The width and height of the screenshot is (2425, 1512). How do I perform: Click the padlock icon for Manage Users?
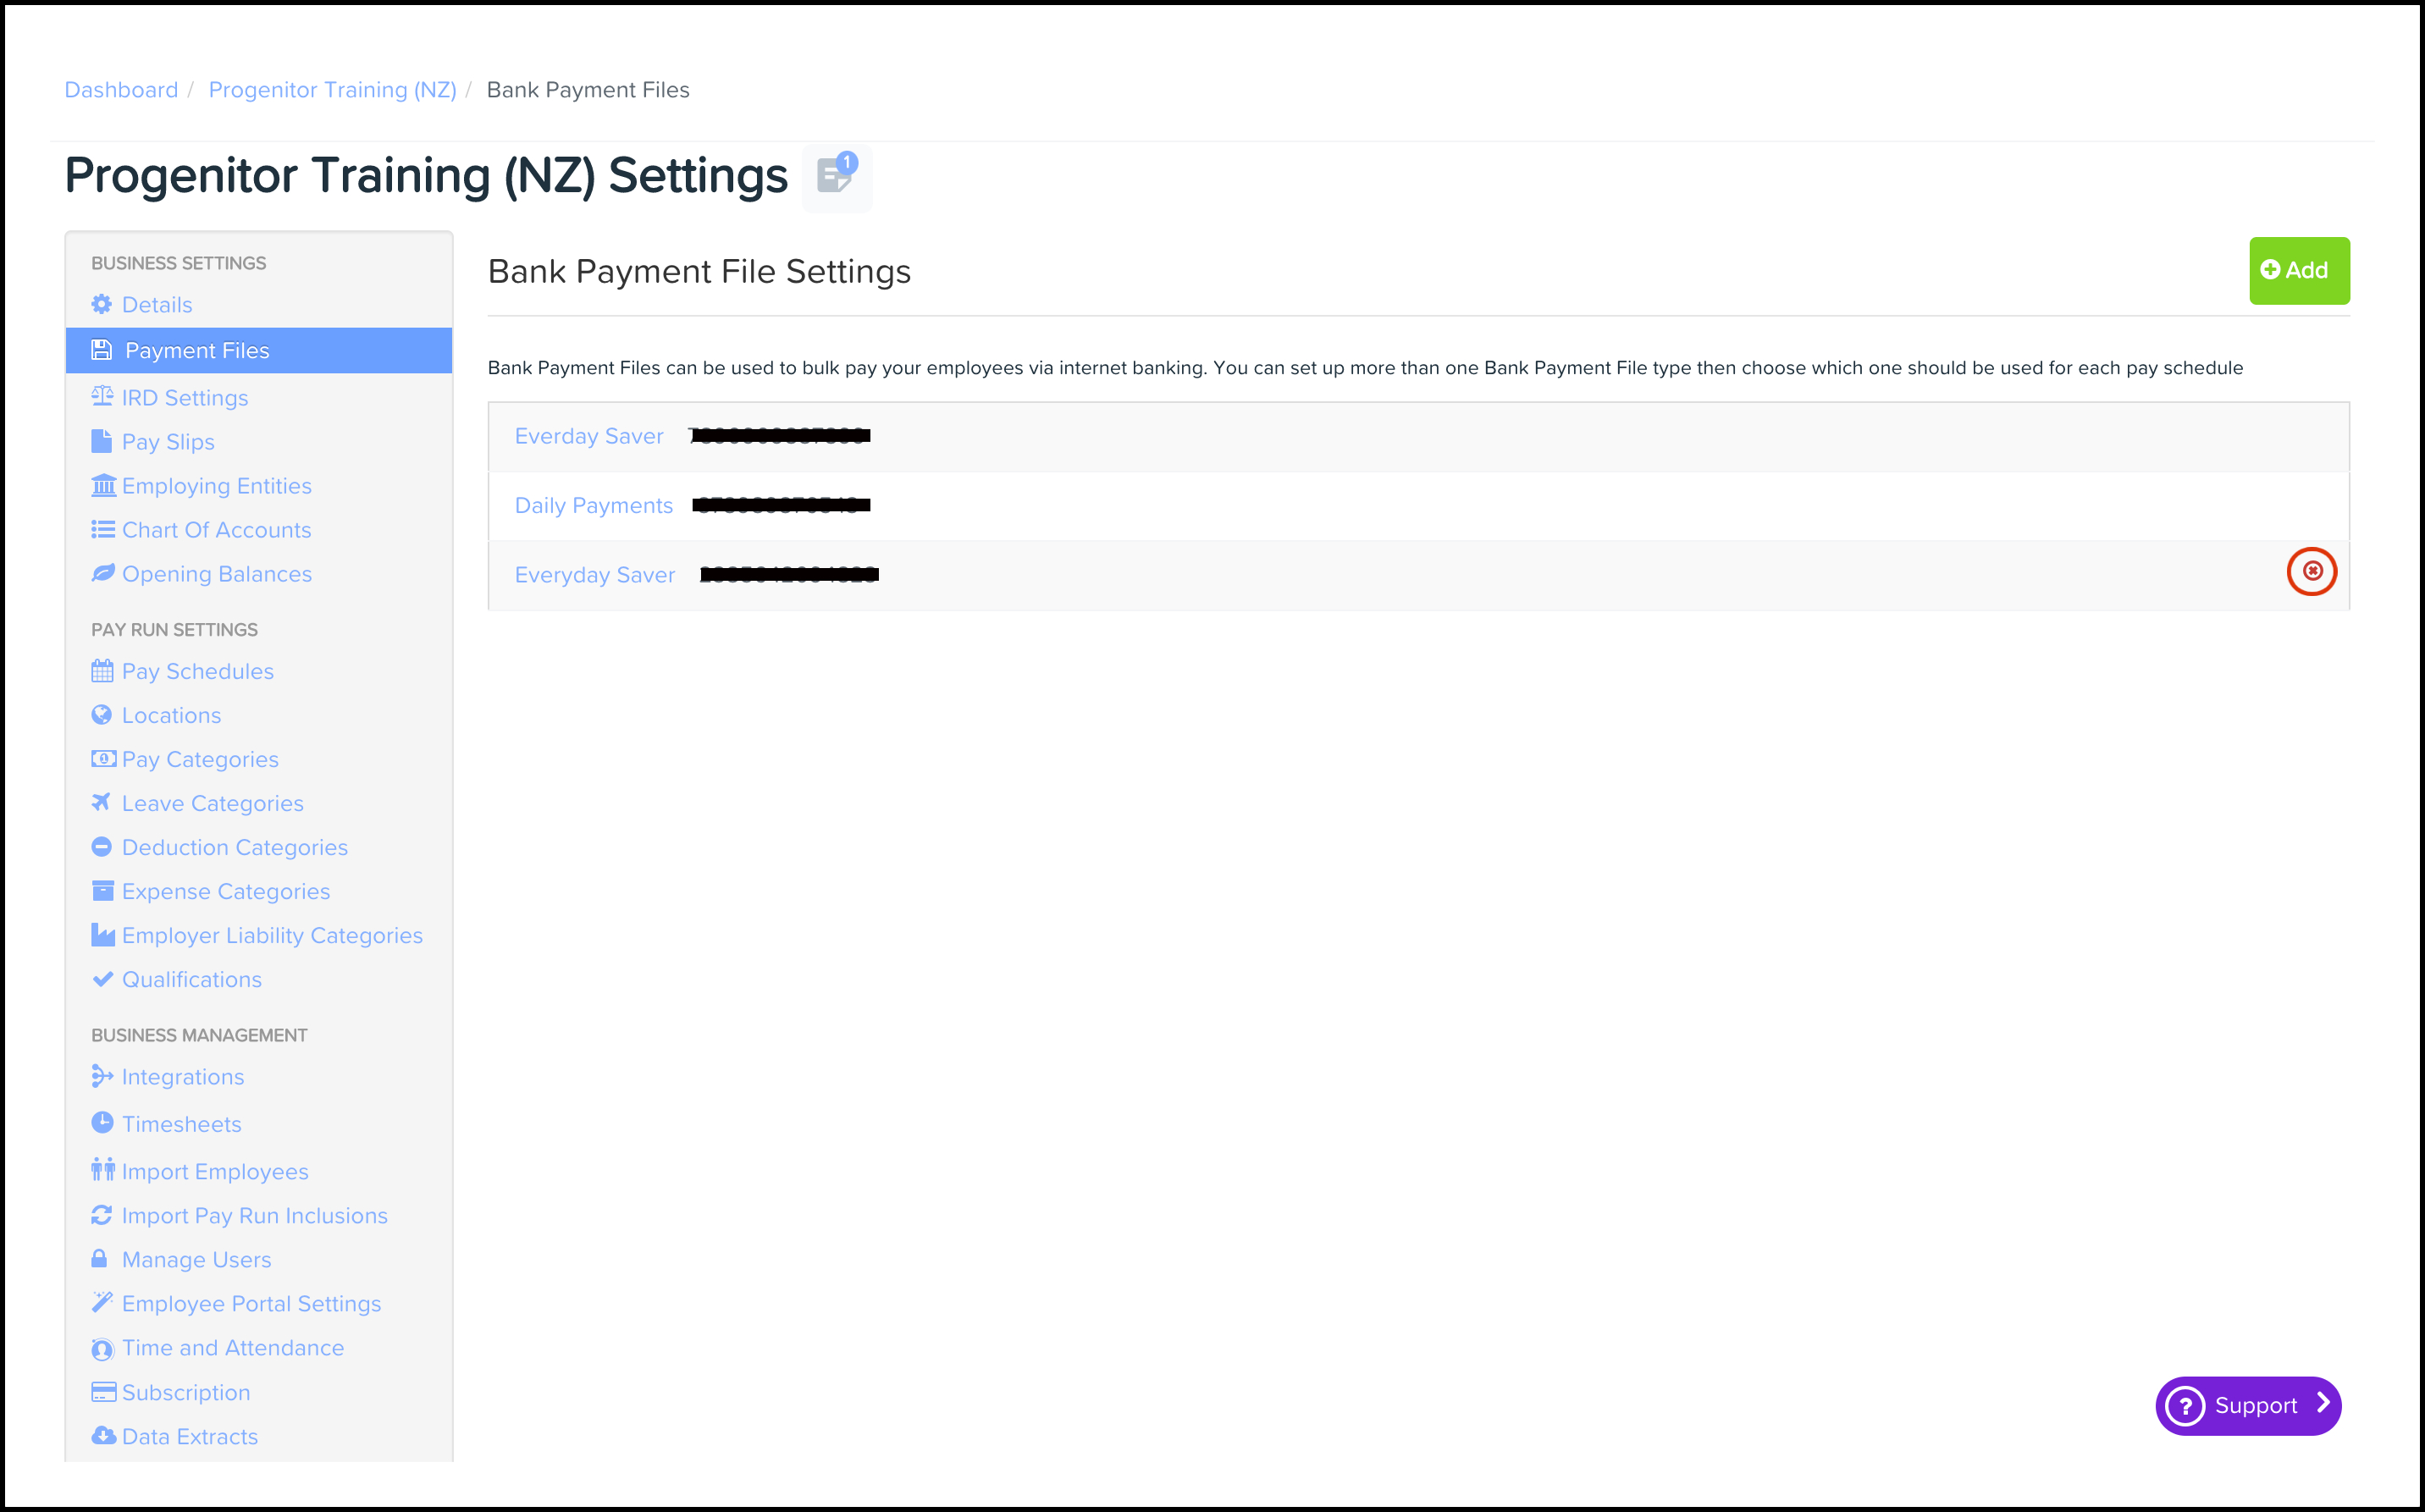point(100,1259)
